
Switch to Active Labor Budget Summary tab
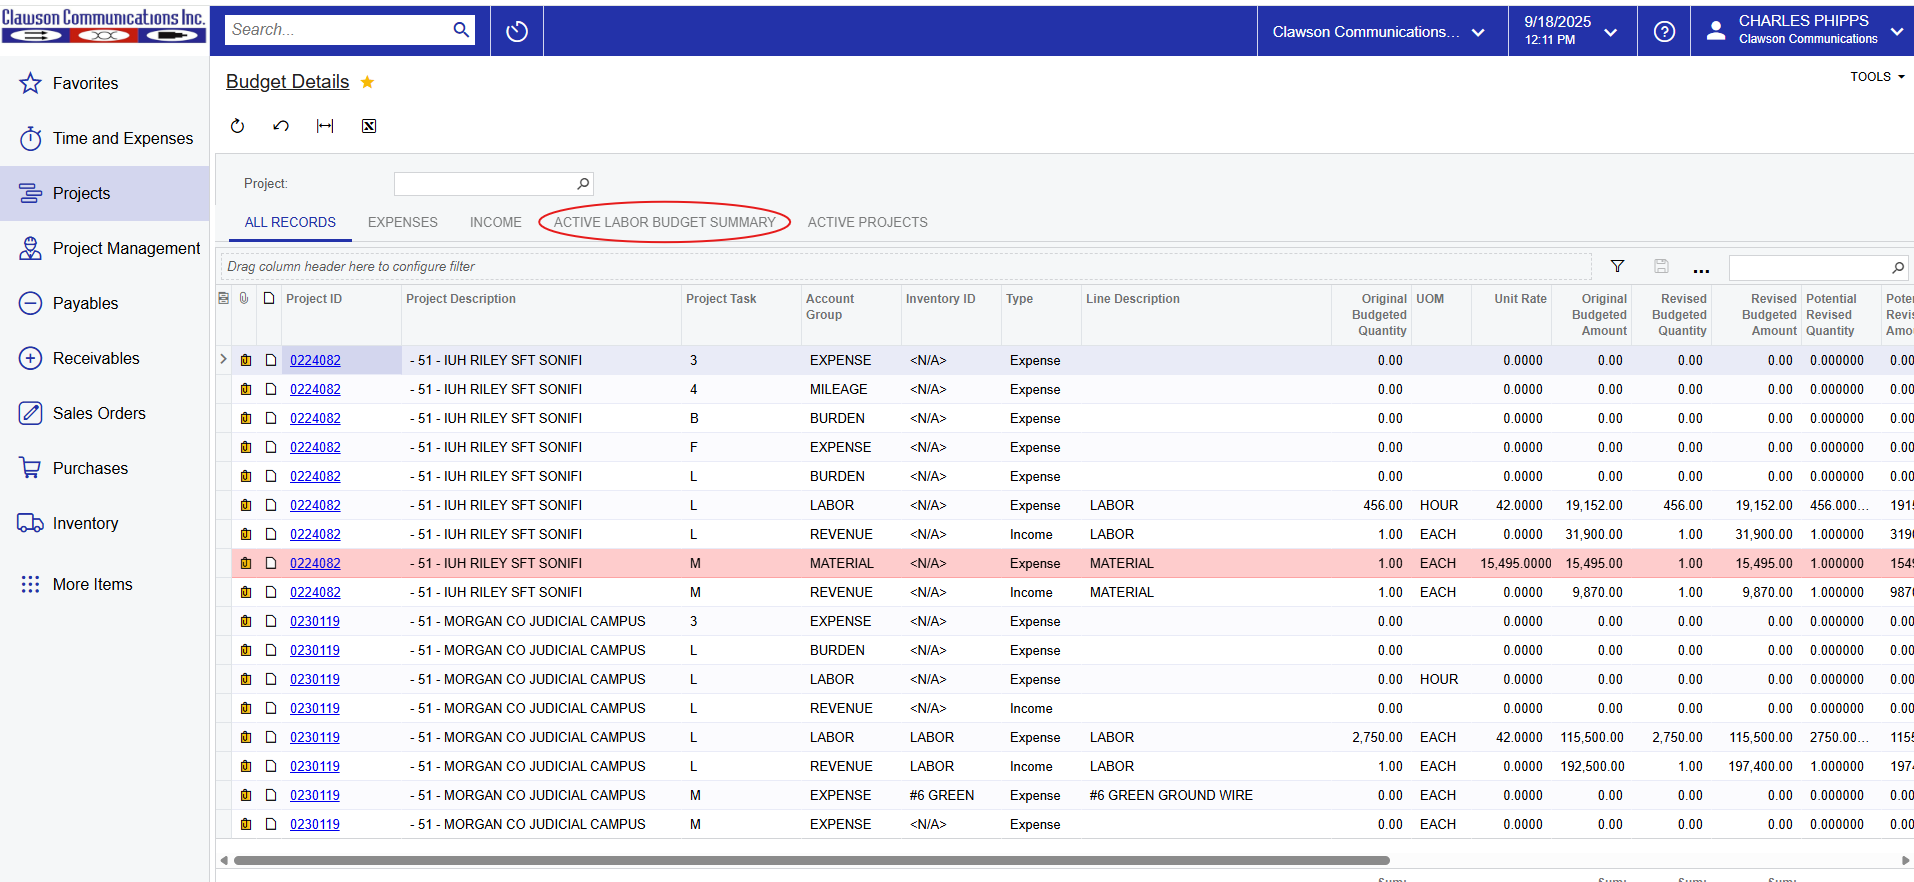click(x=664, y=222)
